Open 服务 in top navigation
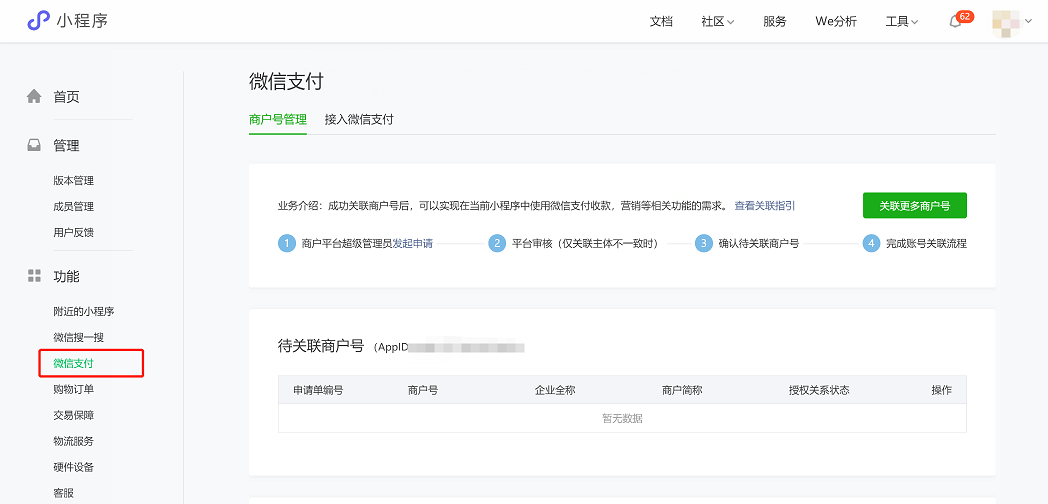 775,21
